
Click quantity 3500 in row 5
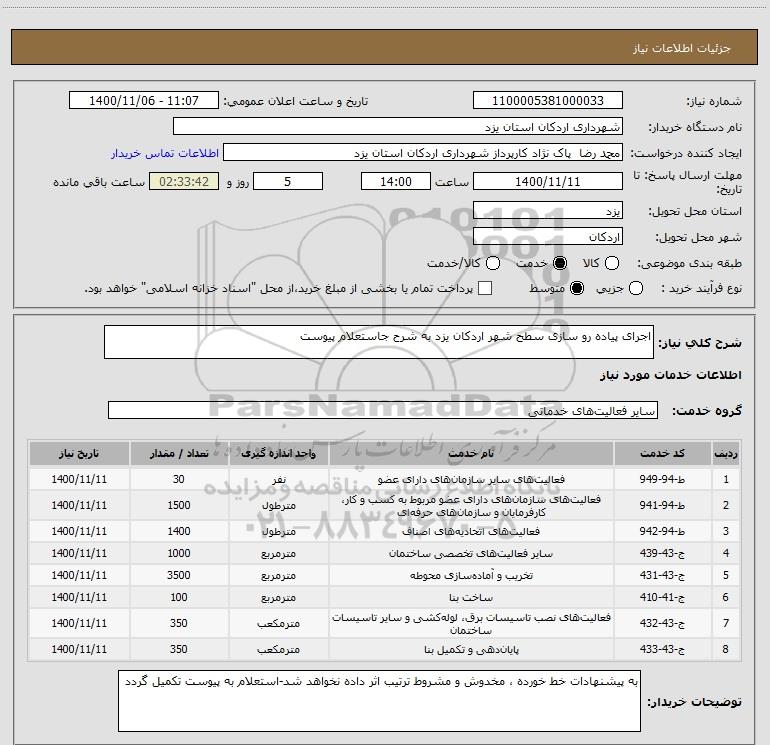click(x=179, y=576)
